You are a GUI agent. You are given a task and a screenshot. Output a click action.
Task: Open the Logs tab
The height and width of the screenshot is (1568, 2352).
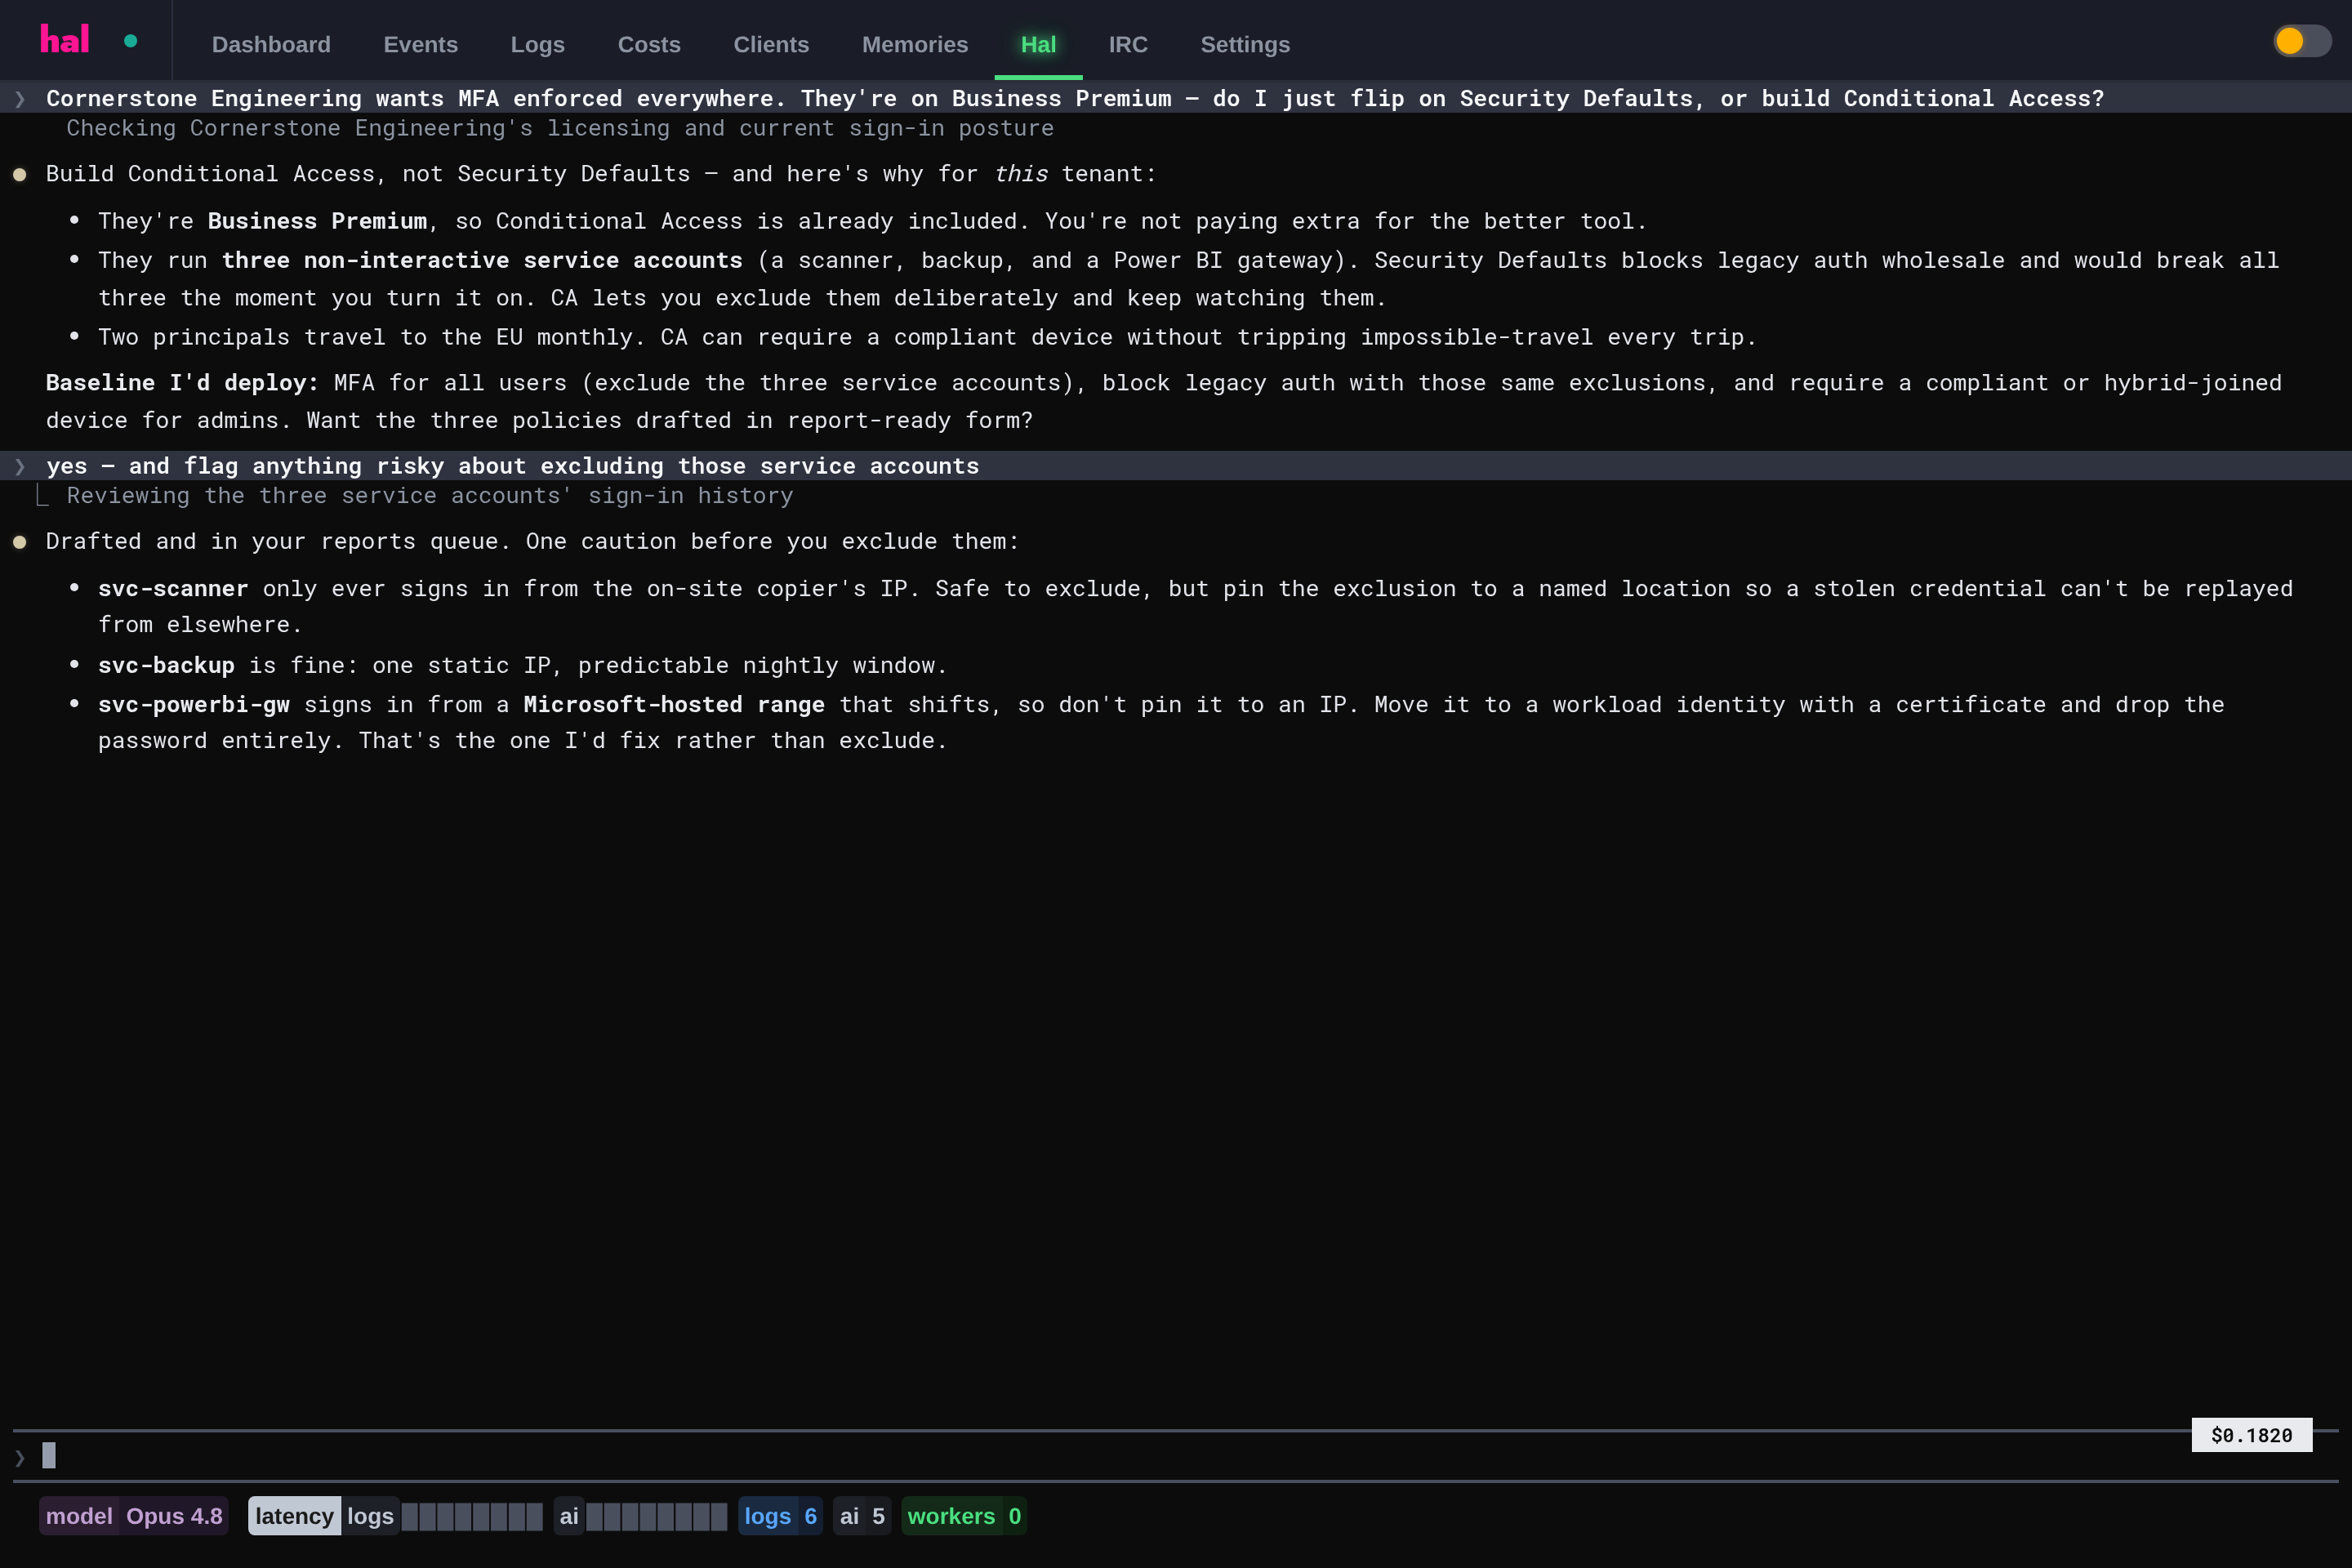537,44
